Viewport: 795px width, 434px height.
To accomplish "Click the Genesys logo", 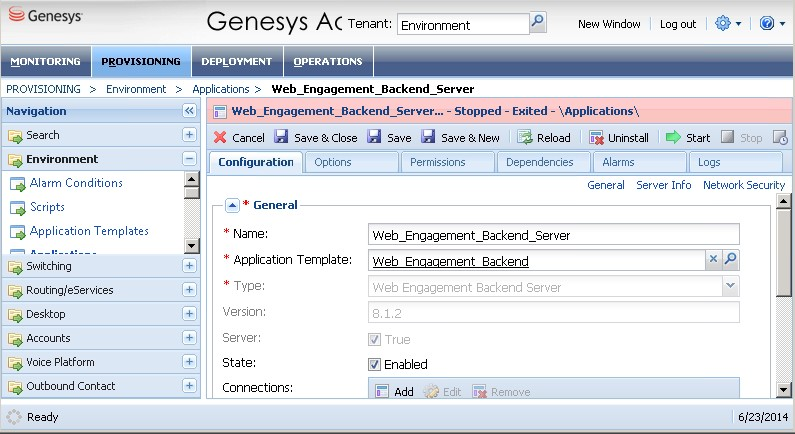I will pyautogui.click(x=45, y=15).
